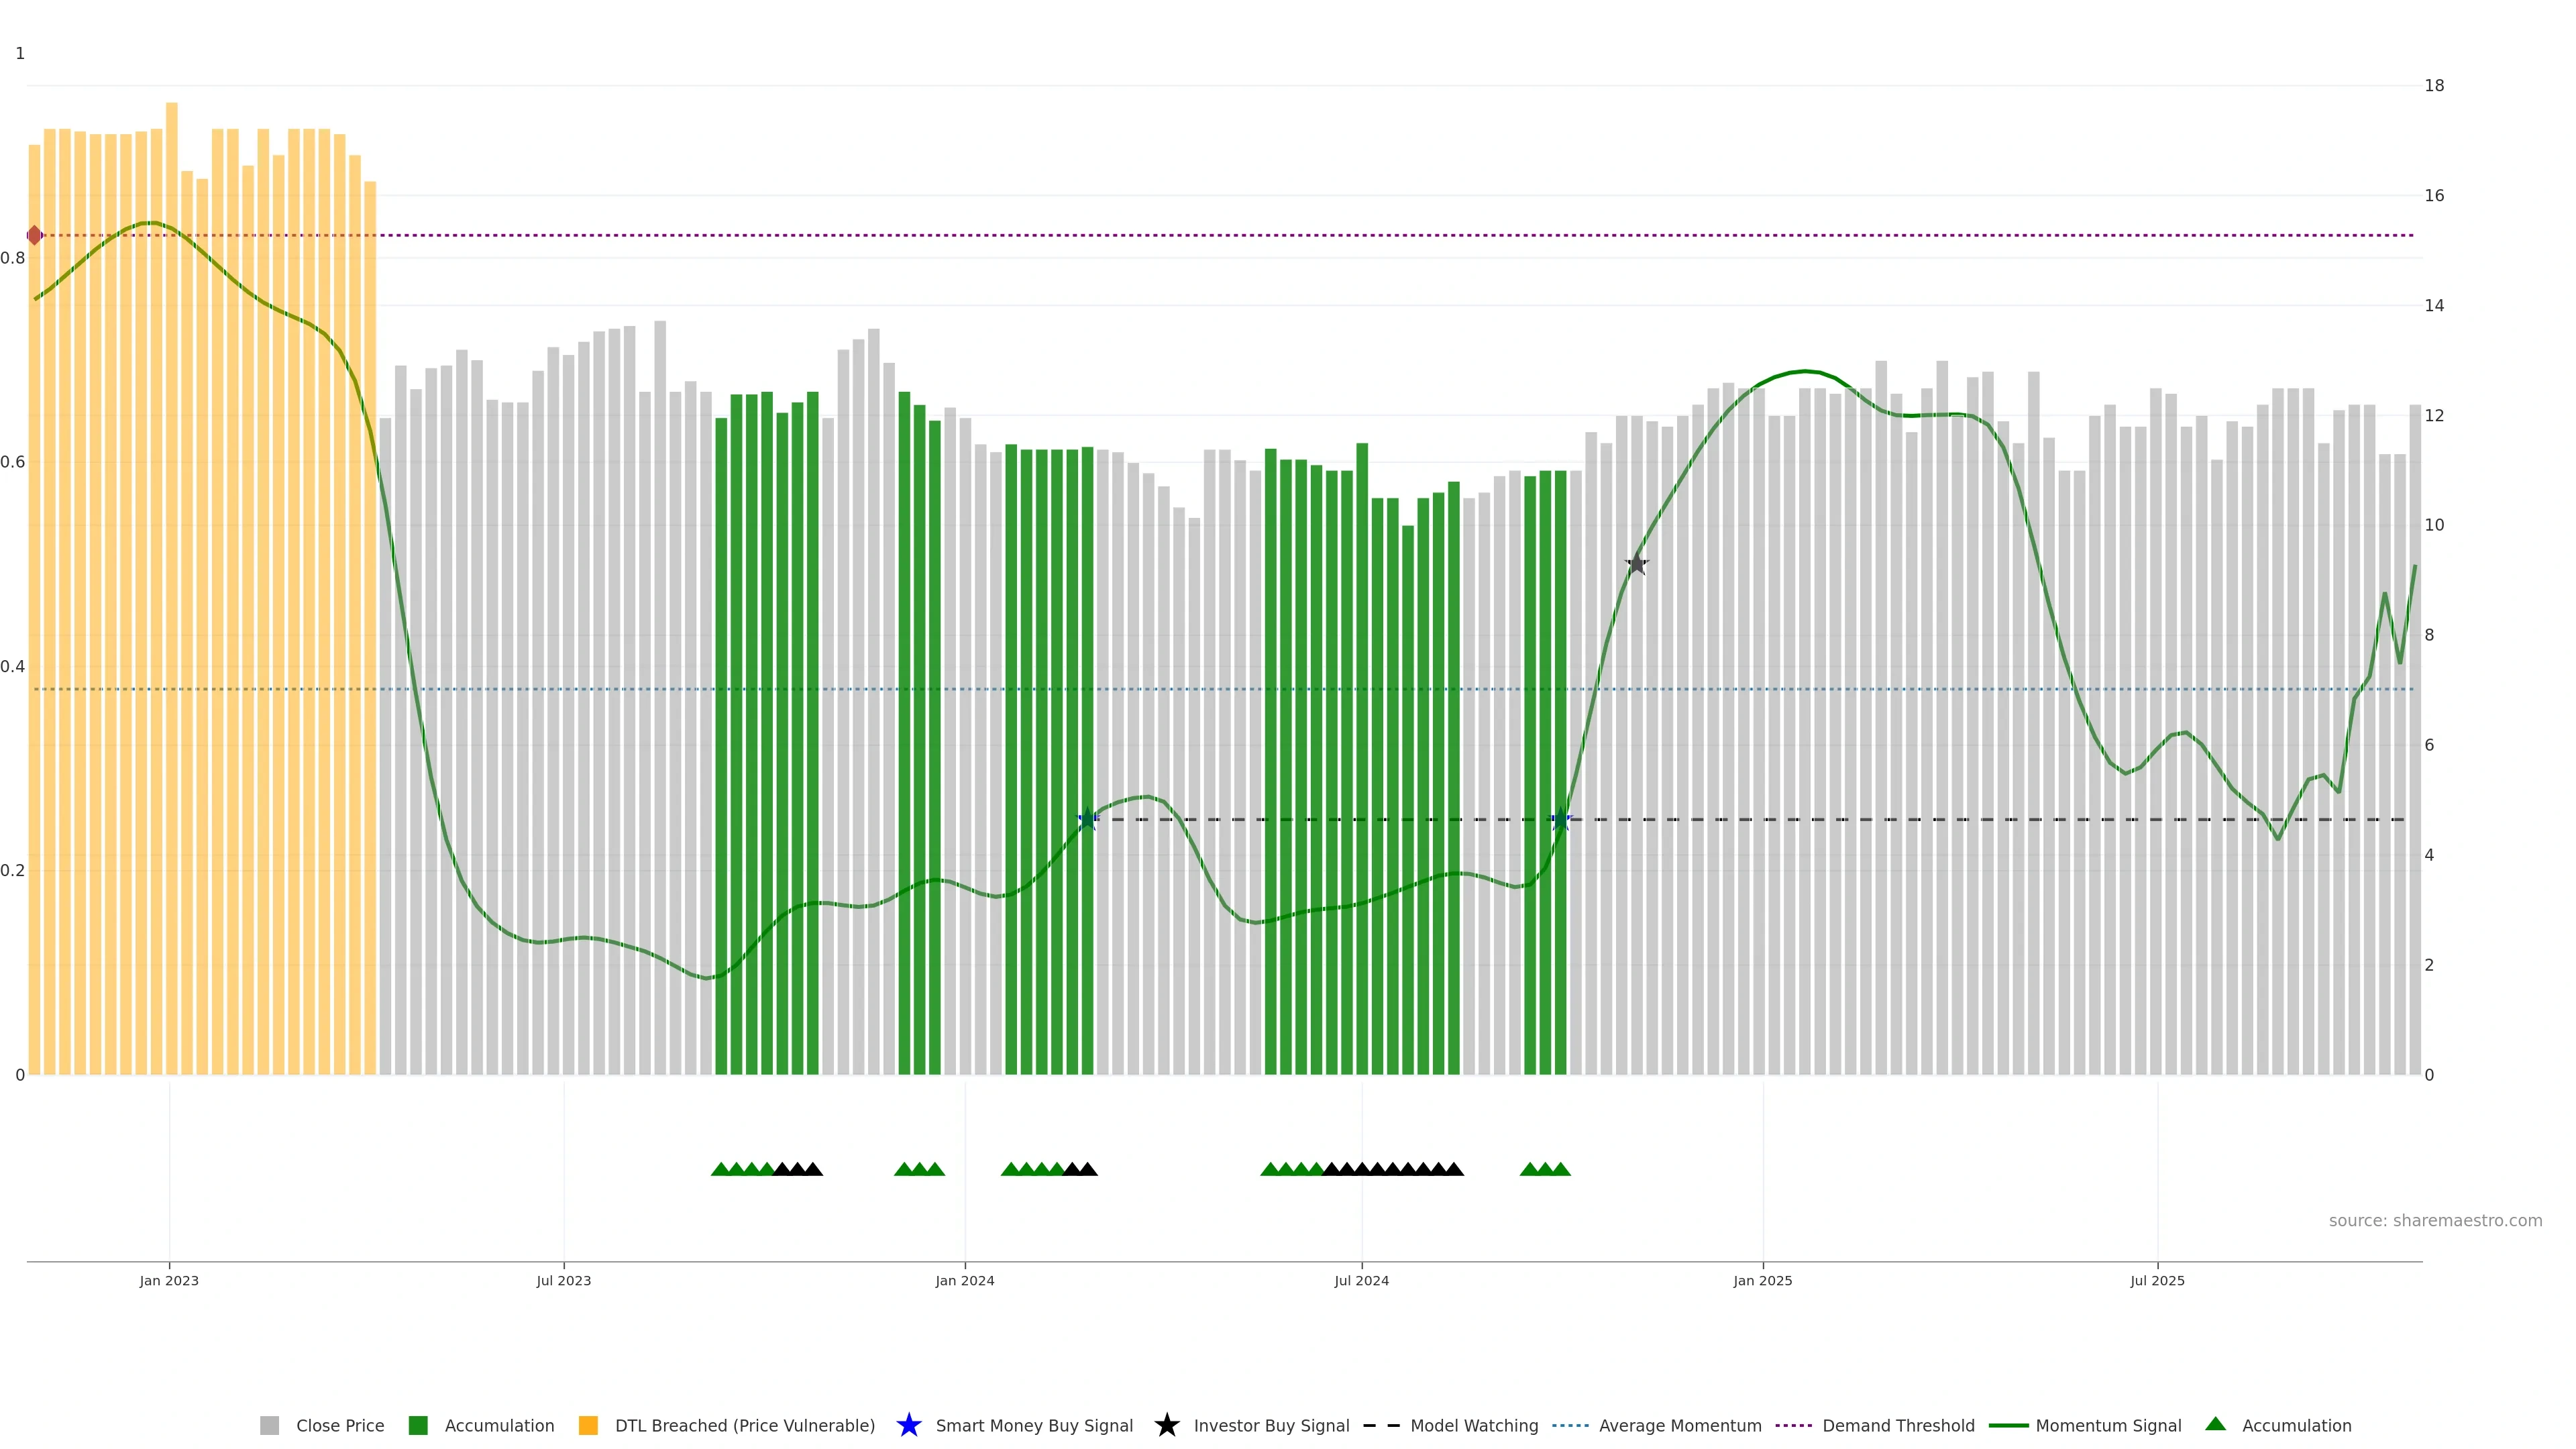Toggle the Momentum Signal legend entry
Viewport: 2576px width, 1449px height.
[x=2108, y=1425]
